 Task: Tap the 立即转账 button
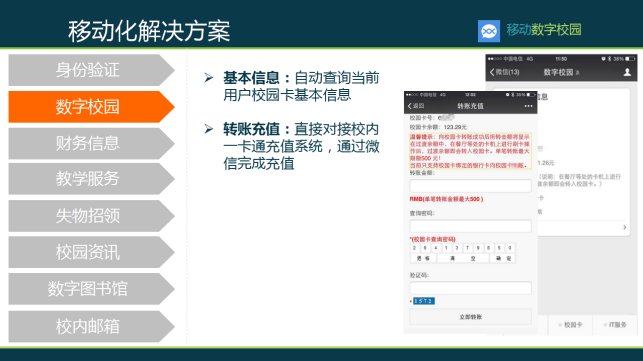click(470, 317)
